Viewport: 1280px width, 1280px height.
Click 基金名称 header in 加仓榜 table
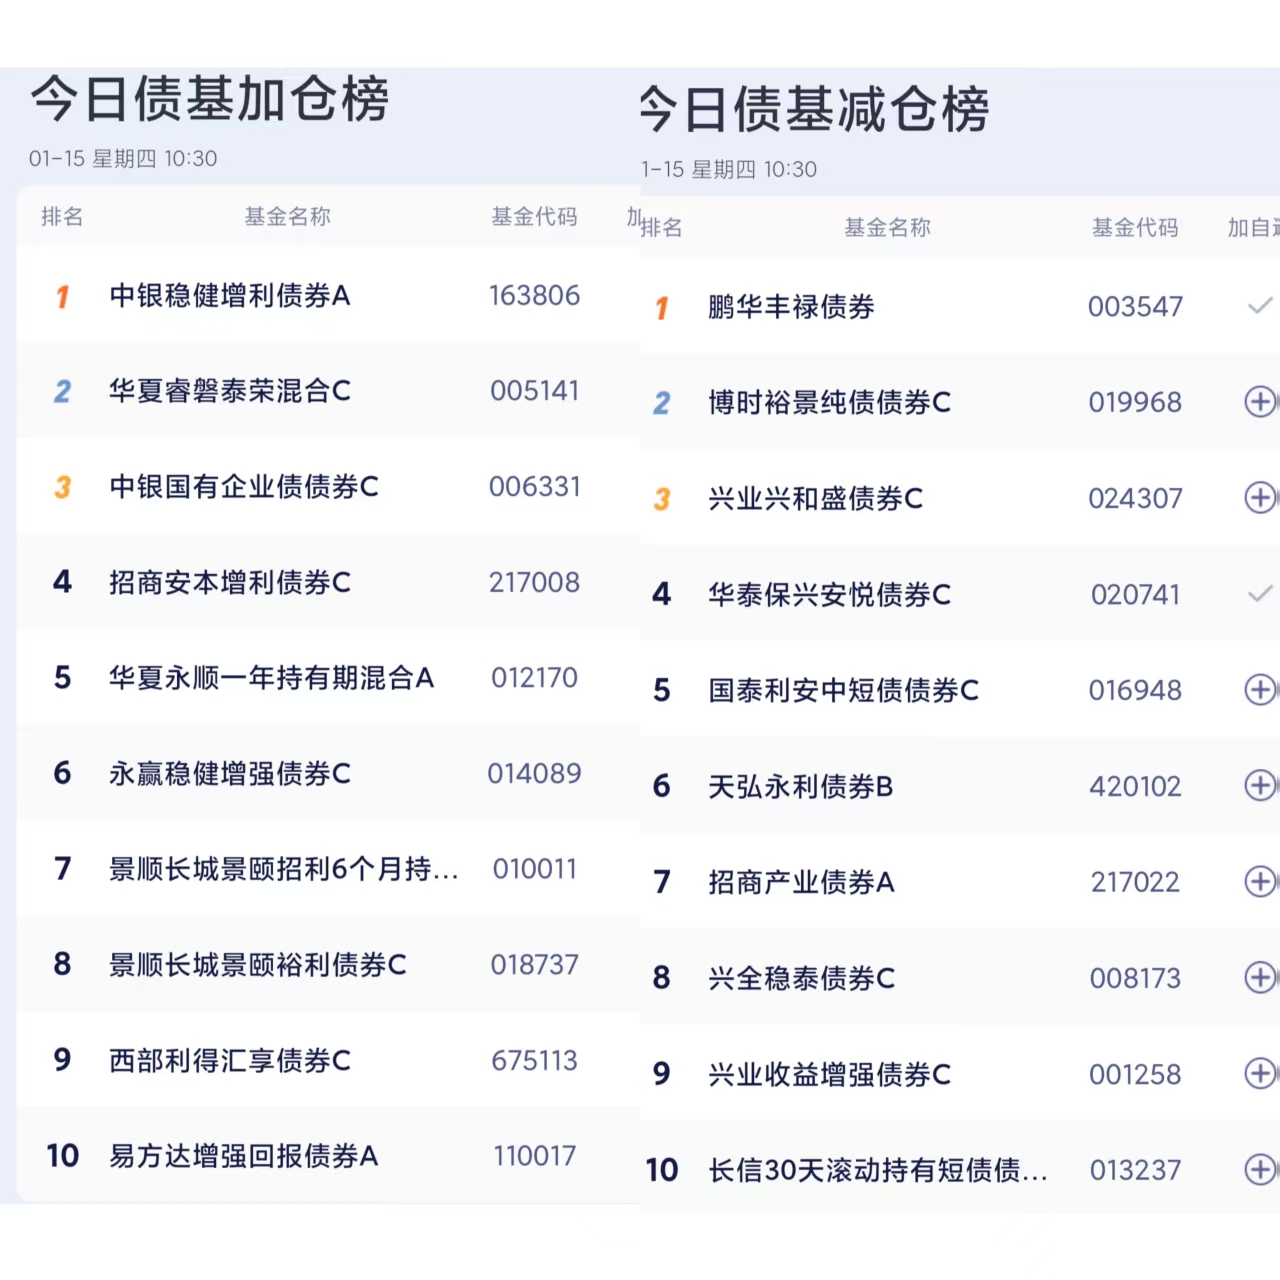pos(287,217)
